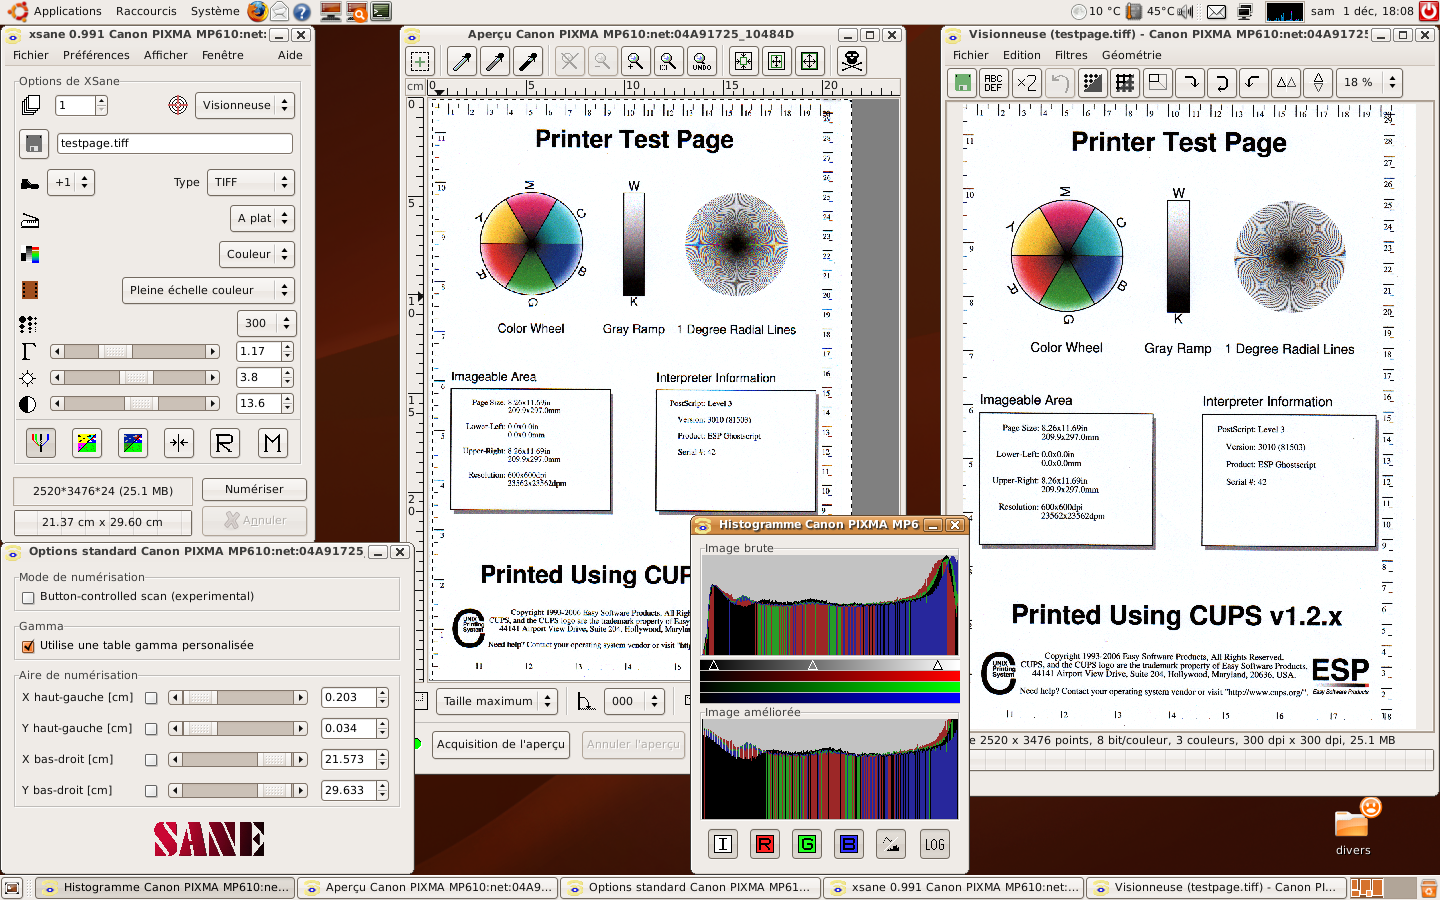The image size is (1440, 900).
Task: Click the OCR ABC DEF icon in viewer
Action: (x=993, y=82)
